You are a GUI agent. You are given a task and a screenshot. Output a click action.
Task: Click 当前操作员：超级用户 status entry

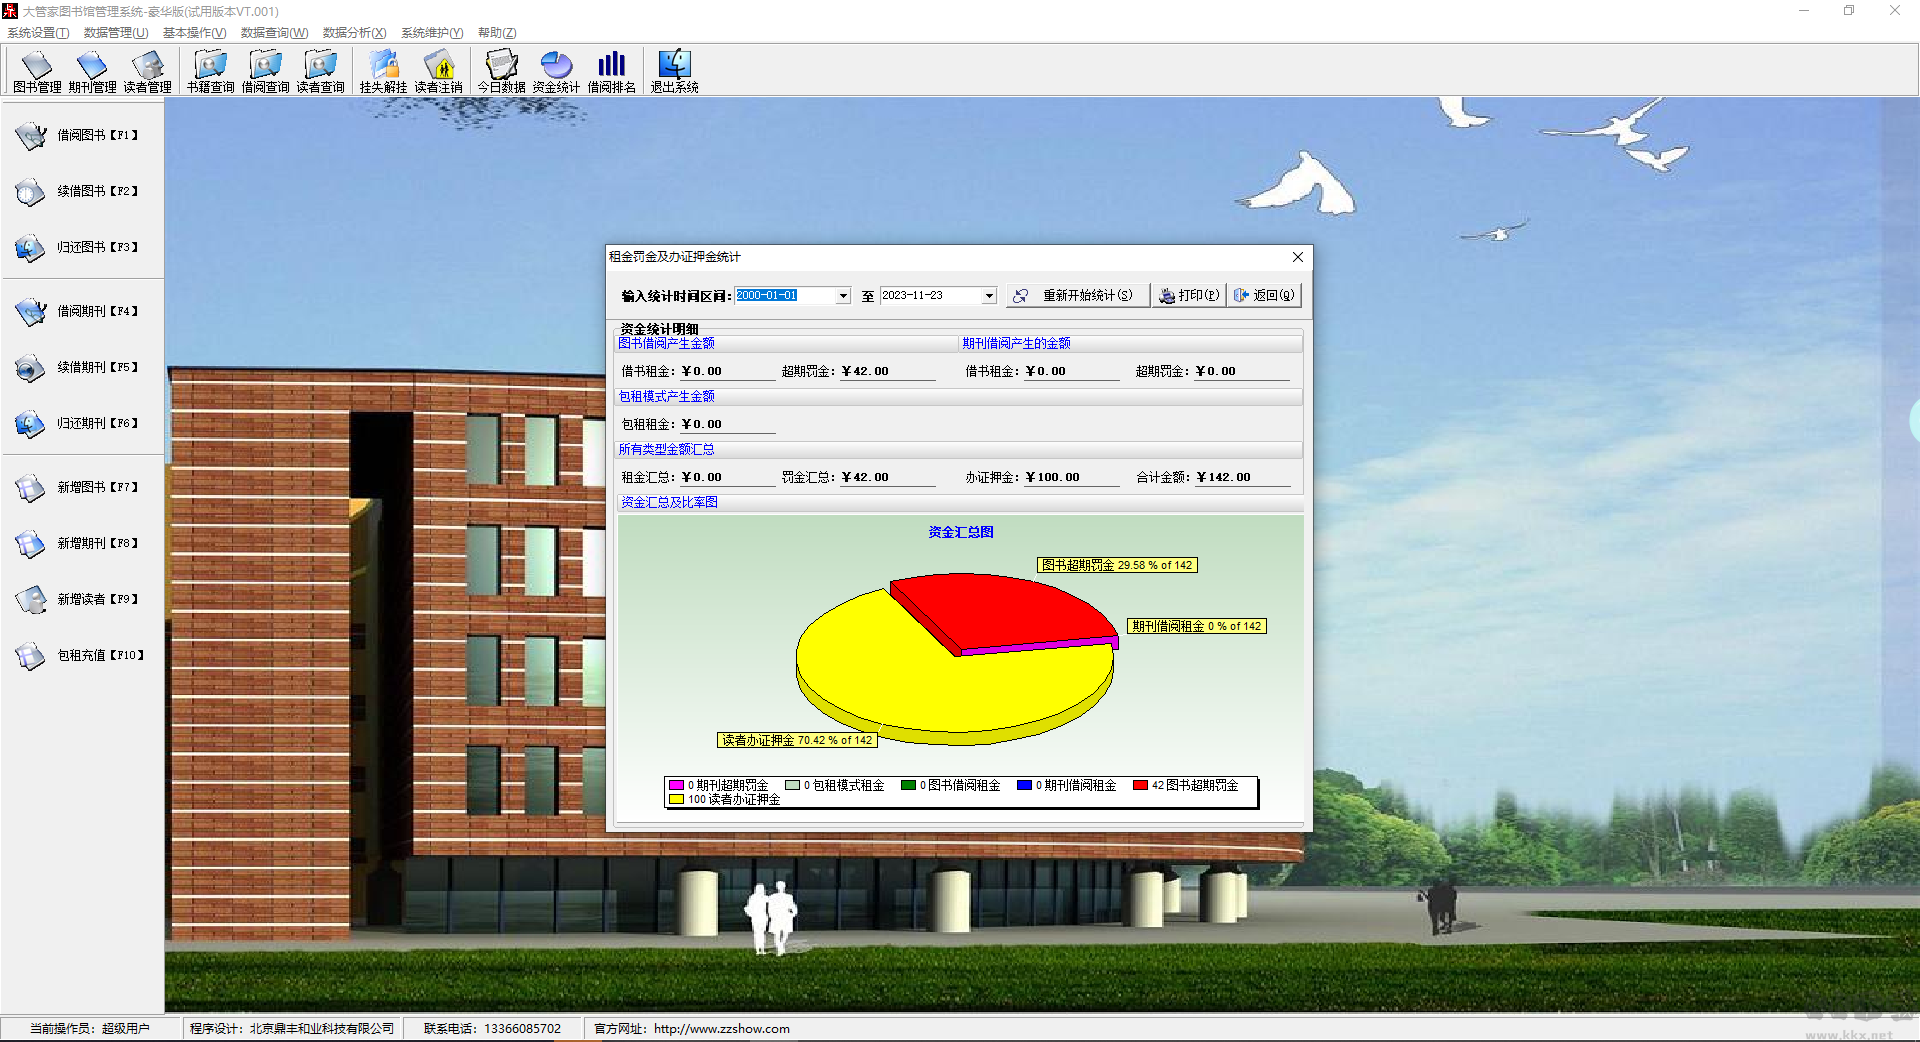point(89,1028)
